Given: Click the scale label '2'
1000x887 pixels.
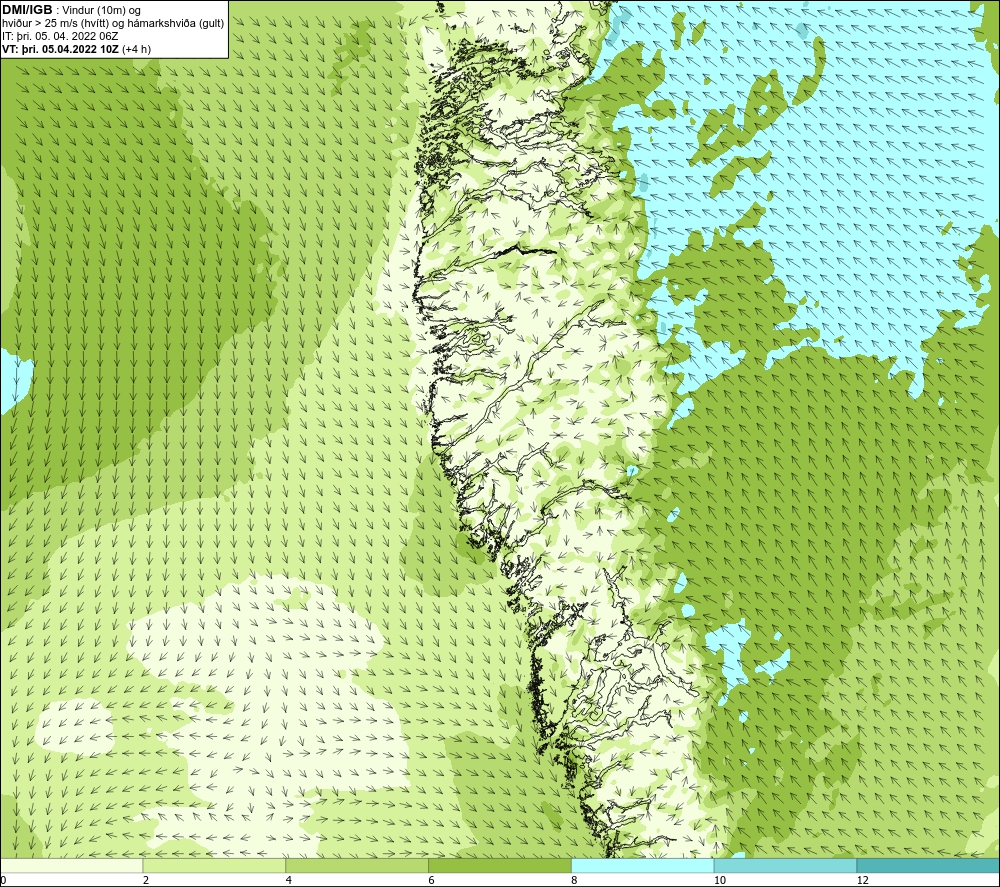Looking at the screenshot, I should [x=146, y=880].
